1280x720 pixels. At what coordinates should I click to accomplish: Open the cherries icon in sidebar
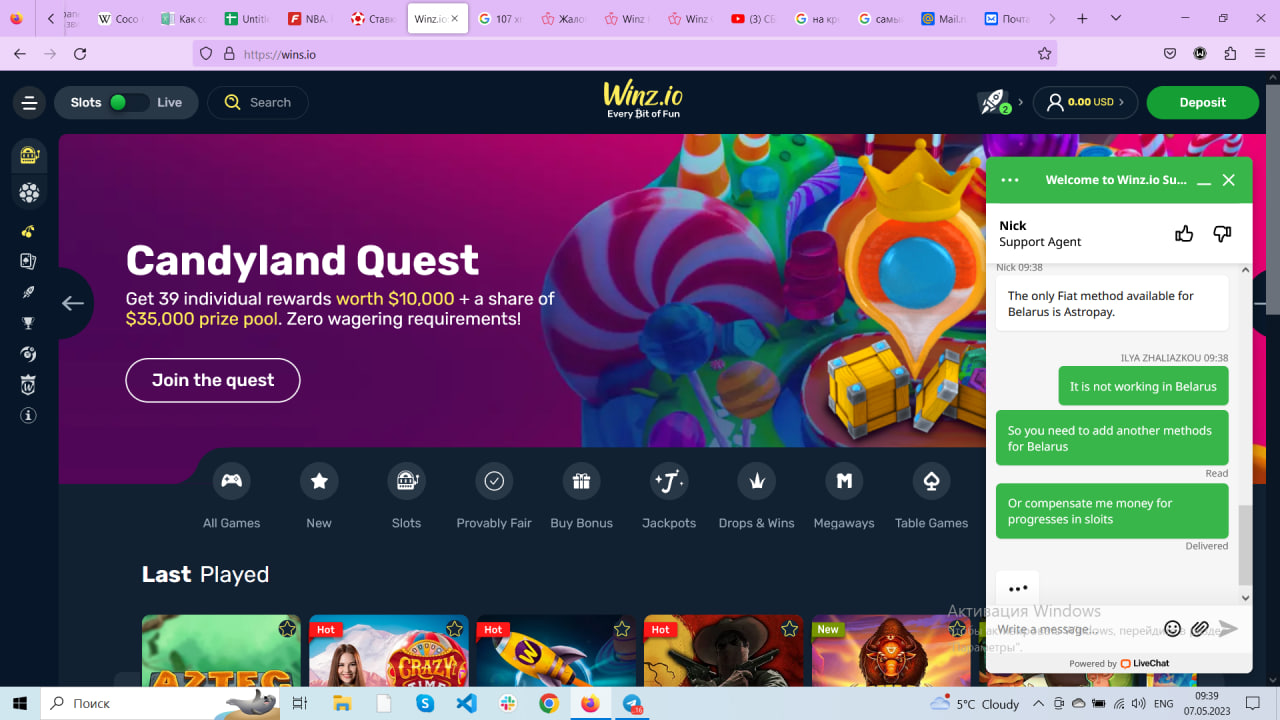[29, 231]
